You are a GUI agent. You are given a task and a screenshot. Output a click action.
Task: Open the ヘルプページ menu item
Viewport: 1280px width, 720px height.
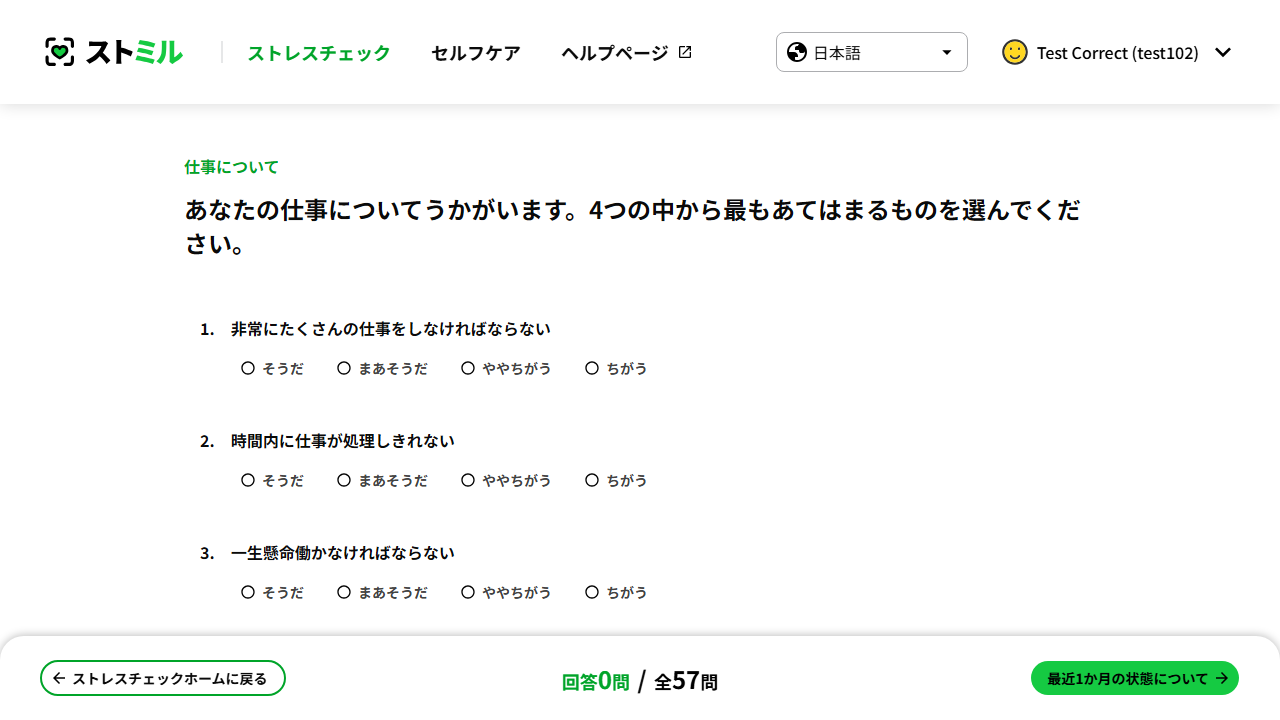(x=615, y=52)
